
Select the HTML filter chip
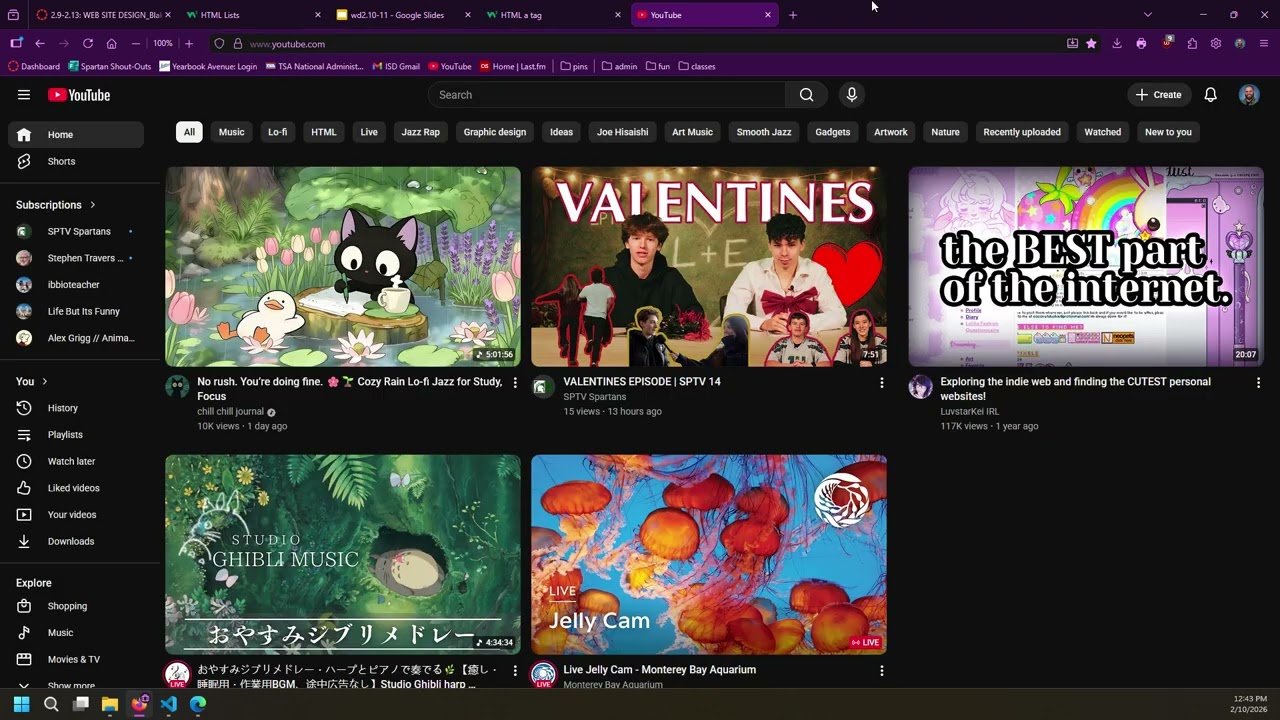coord(324,132)
